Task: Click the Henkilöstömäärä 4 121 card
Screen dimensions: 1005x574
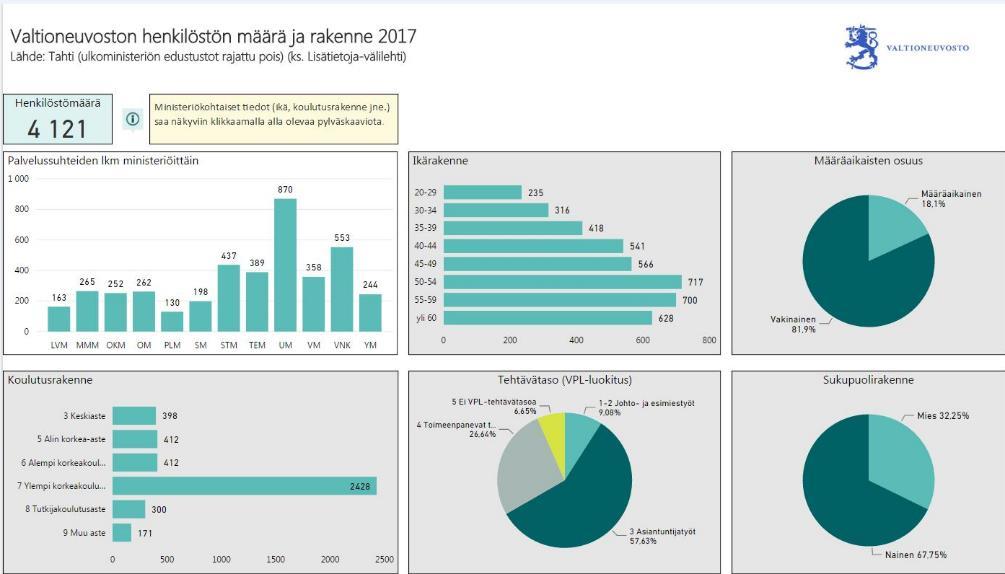Action: pos(58,119)
